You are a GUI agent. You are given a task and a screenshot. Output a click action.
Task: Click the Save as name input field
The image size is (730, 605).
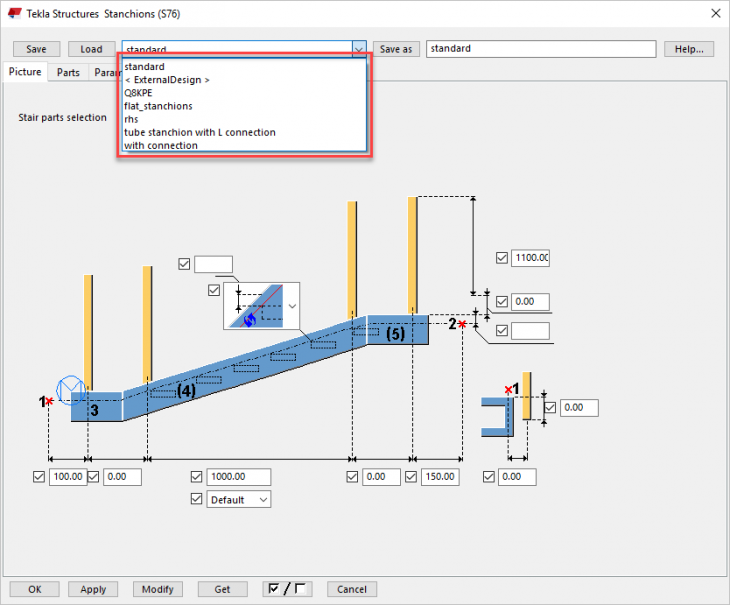540,49
